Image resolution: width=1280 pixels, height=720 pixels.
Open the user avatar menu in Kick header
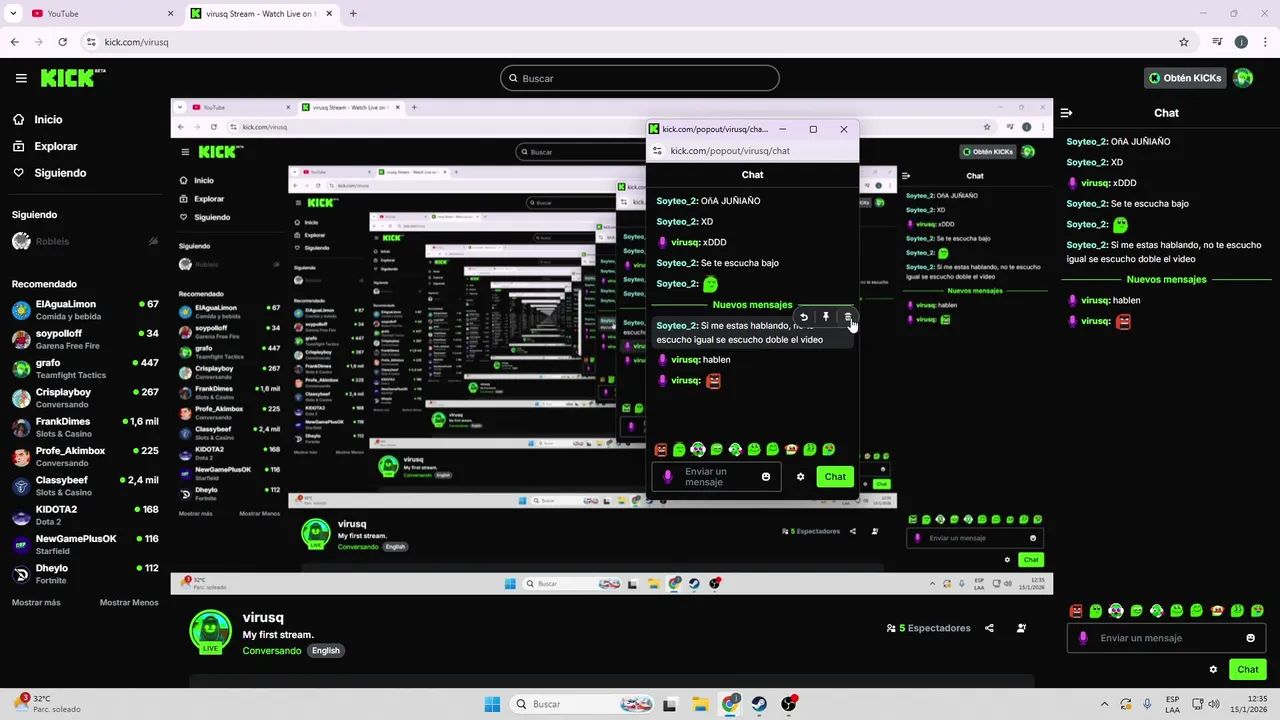click(1243, 78)
